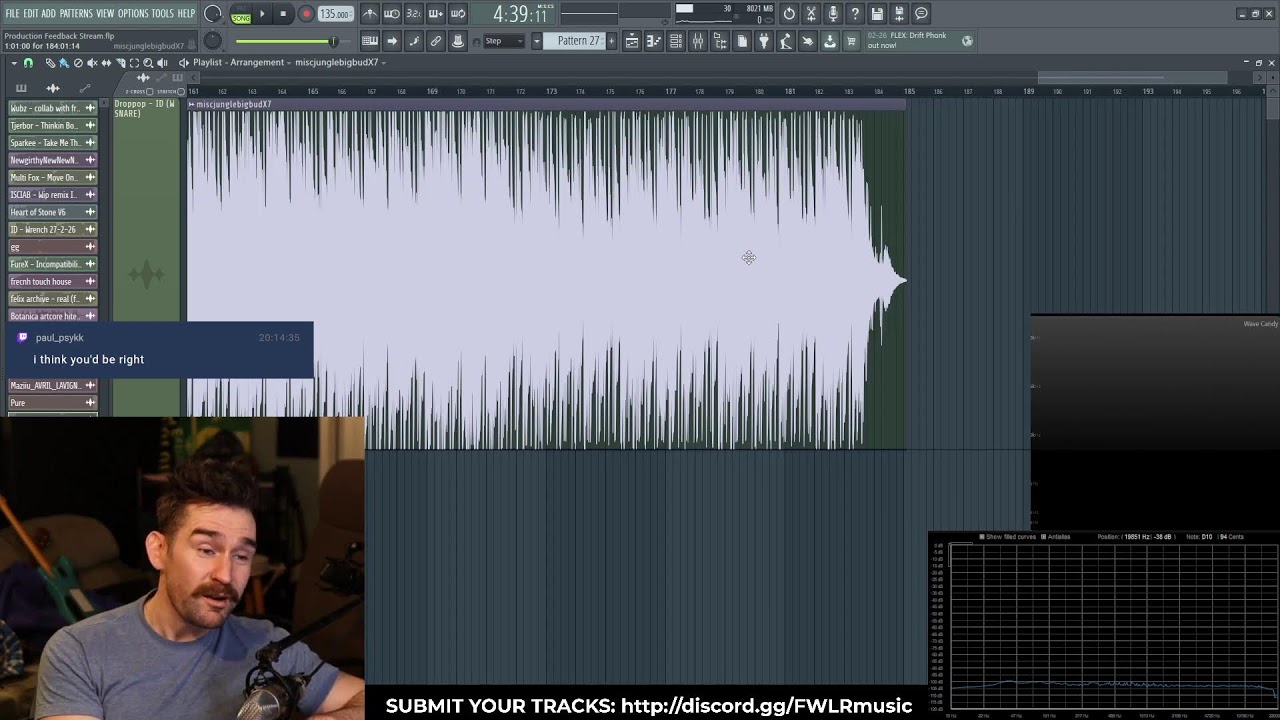Open help question mark icon
Viewport: 1280px width, 720px height.
click(x=855, y=14)
